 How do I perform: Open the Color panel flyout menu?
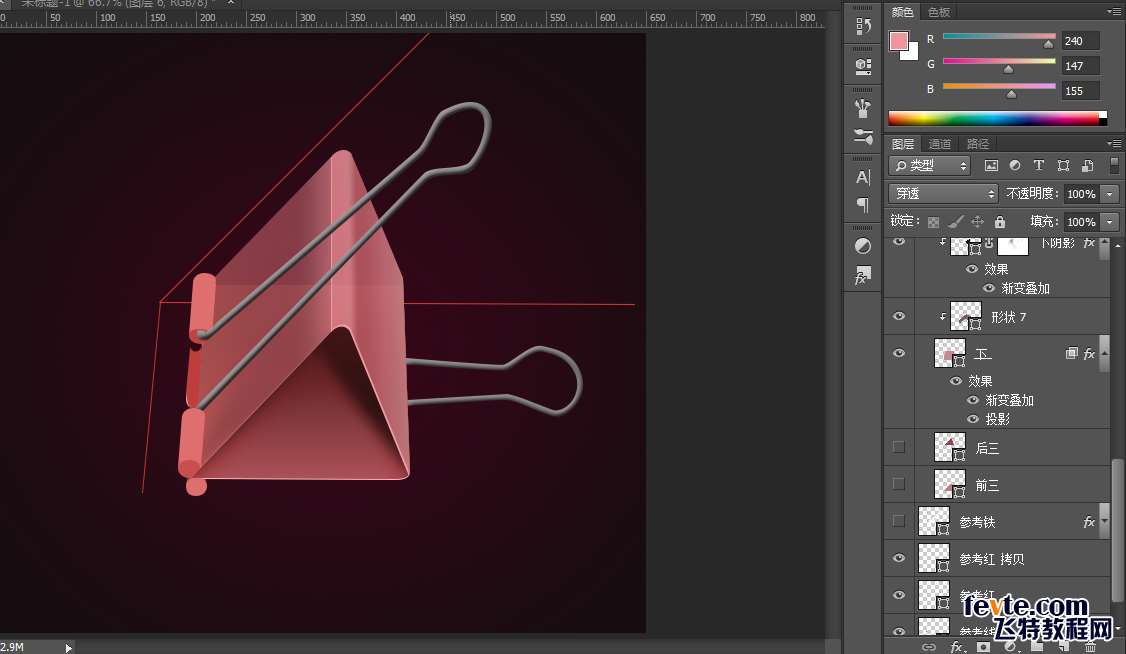[1113, 11]
